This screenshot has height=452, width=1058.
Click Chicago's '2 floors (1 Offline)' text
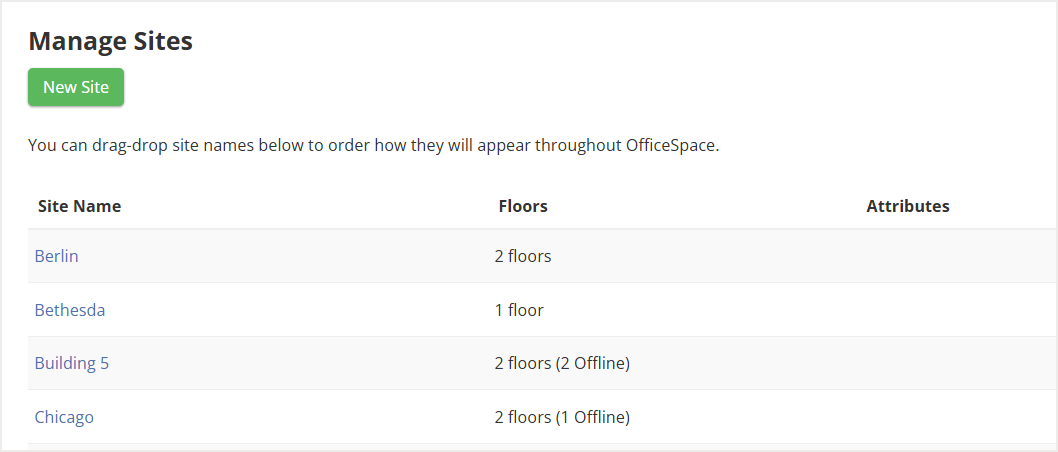pyautogui.click(x=562, y=417)
